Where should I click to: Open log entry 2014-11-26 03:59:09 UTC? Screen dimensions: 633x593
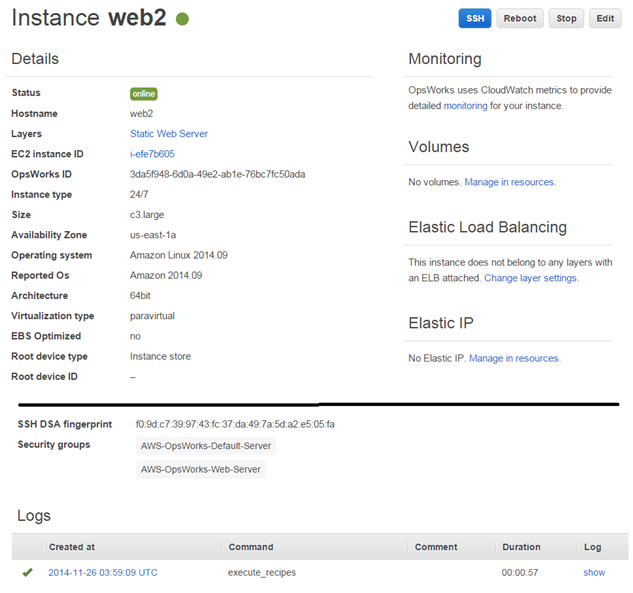point(103,572)
